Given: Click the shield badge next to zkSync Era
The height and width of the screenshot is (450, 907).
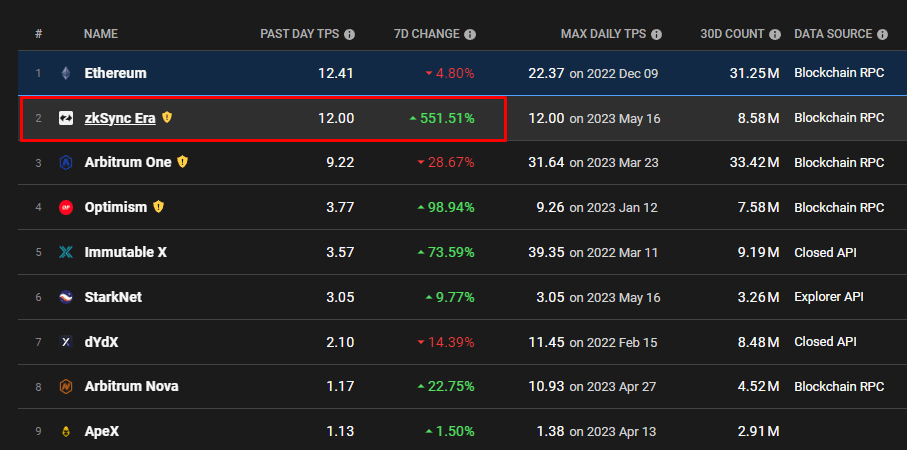Looking at the screenshot, I should coord(167,118).
